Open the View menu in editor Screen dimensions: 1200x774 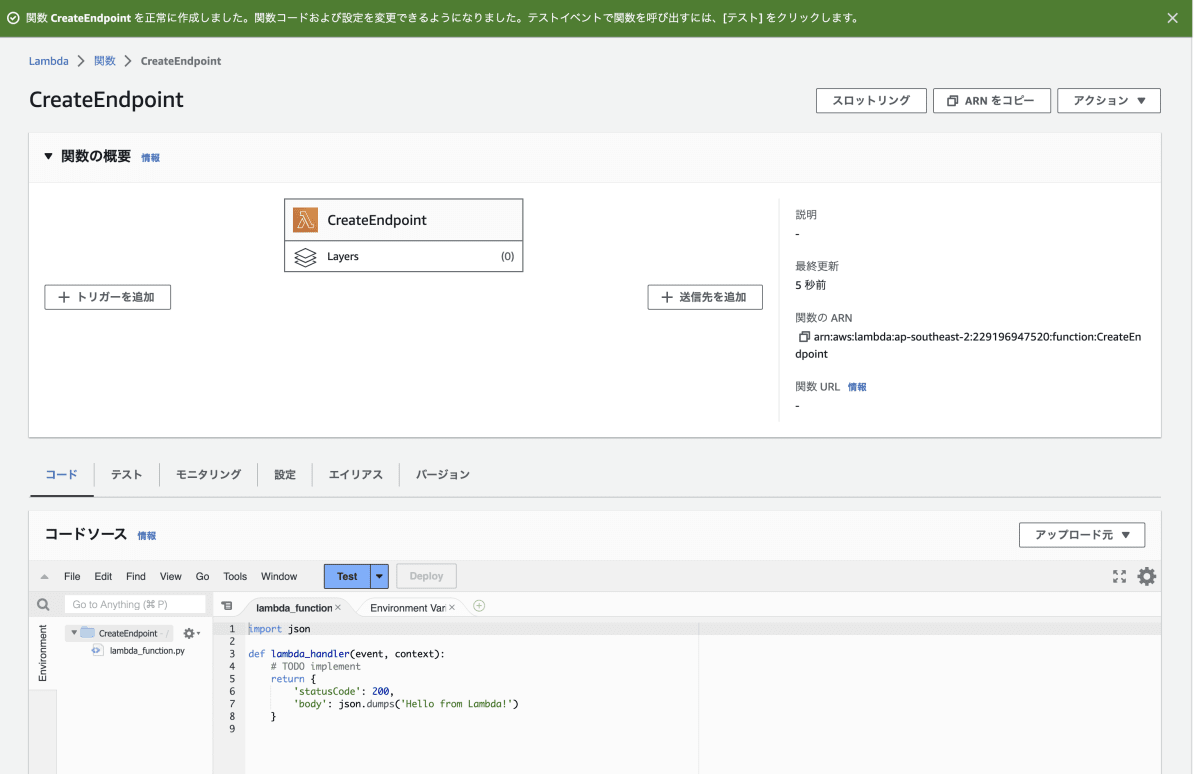[x=171, y=577]
